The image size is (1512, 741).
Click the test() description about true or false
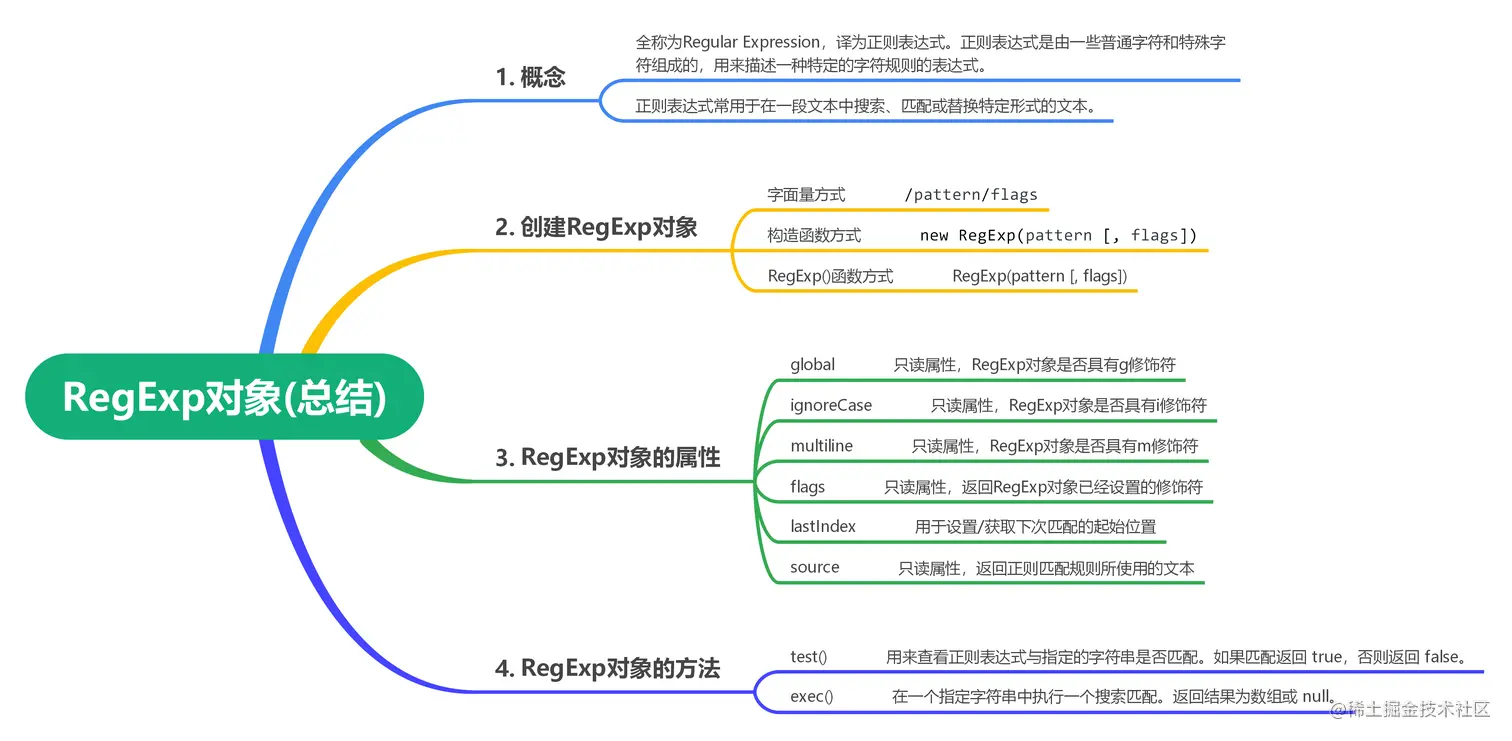pos(1176,657)
